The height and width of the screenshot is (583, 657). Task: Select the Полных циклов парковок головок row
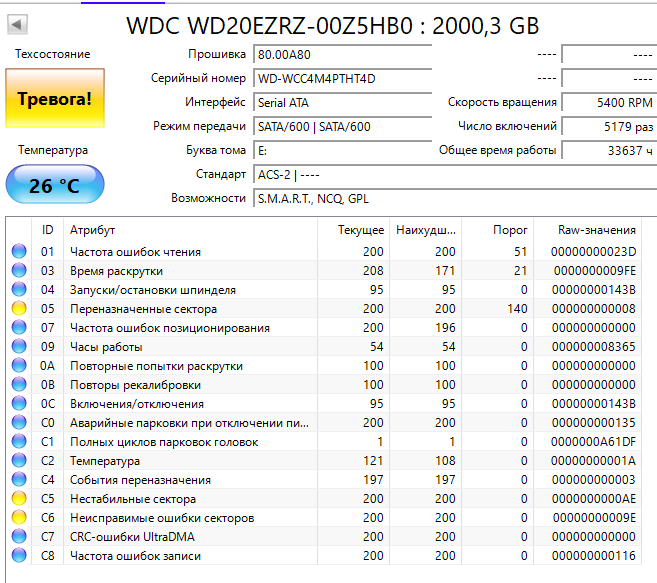pos(323,441)
